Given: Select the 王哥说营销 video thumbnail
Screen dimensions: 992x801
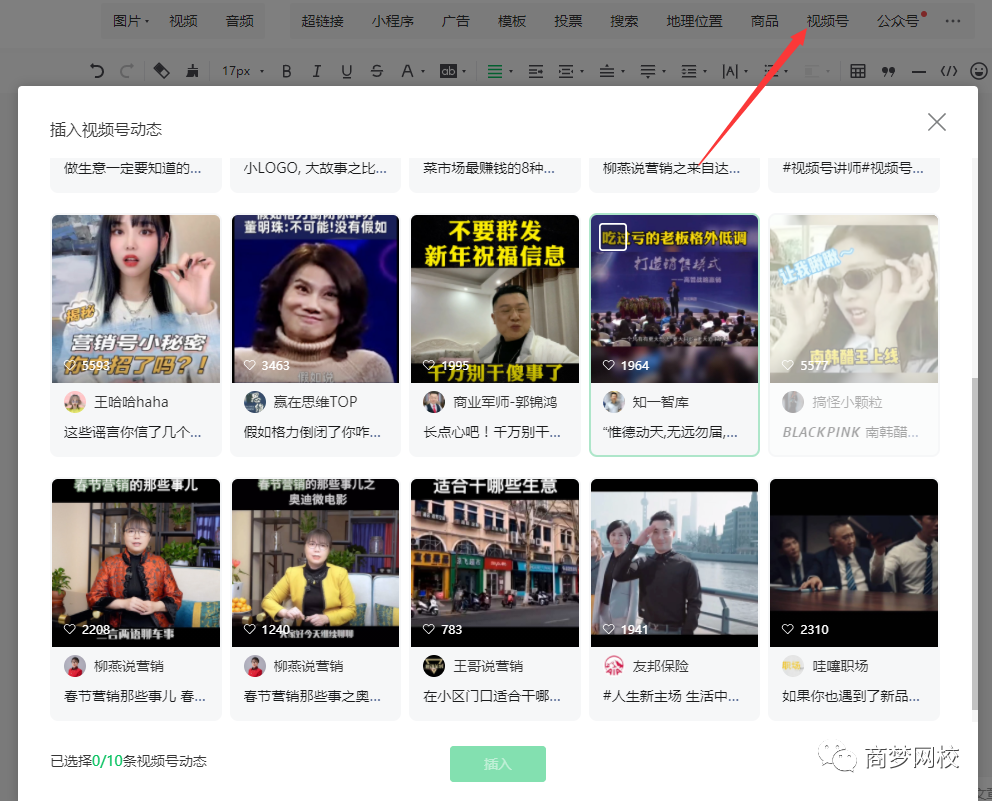Looking at the screenshot, I should (x=495, y=562).
